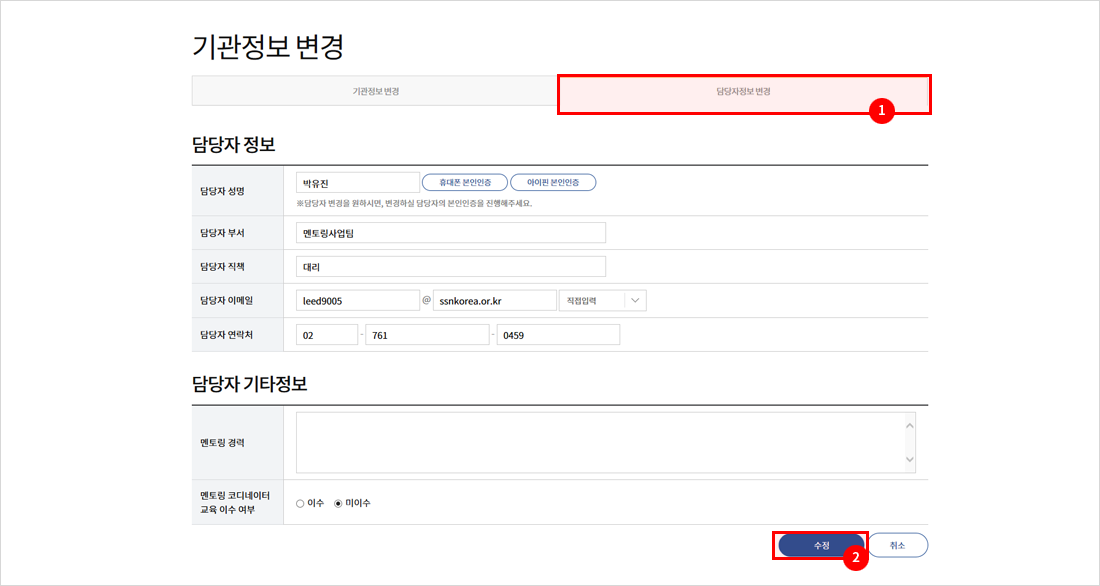Click the email ID field leed9005
Viewport: 1100px width, 586px height.
(358, 301)
